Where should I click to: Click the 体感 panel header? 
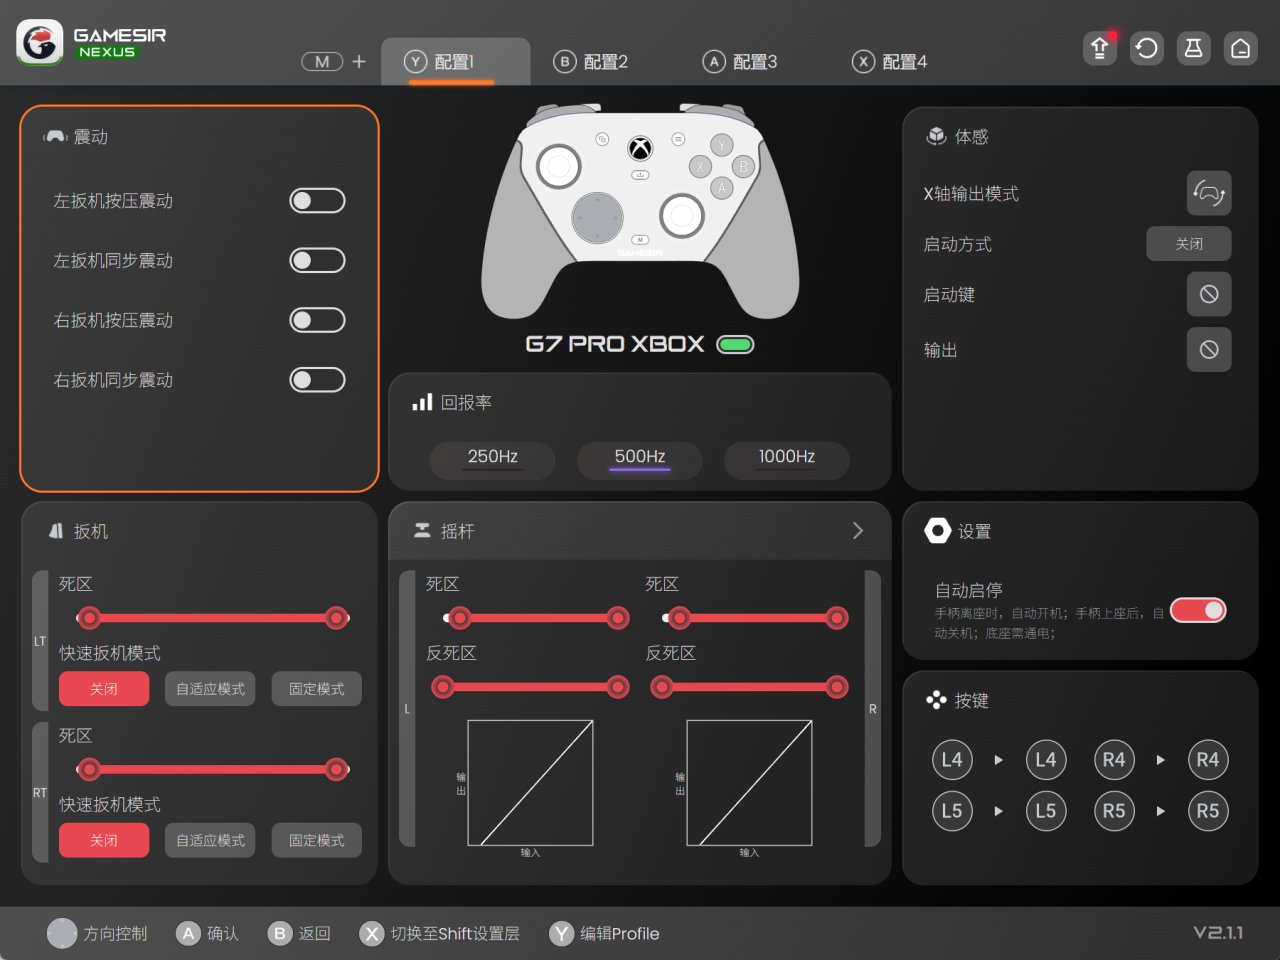point(957,137)
